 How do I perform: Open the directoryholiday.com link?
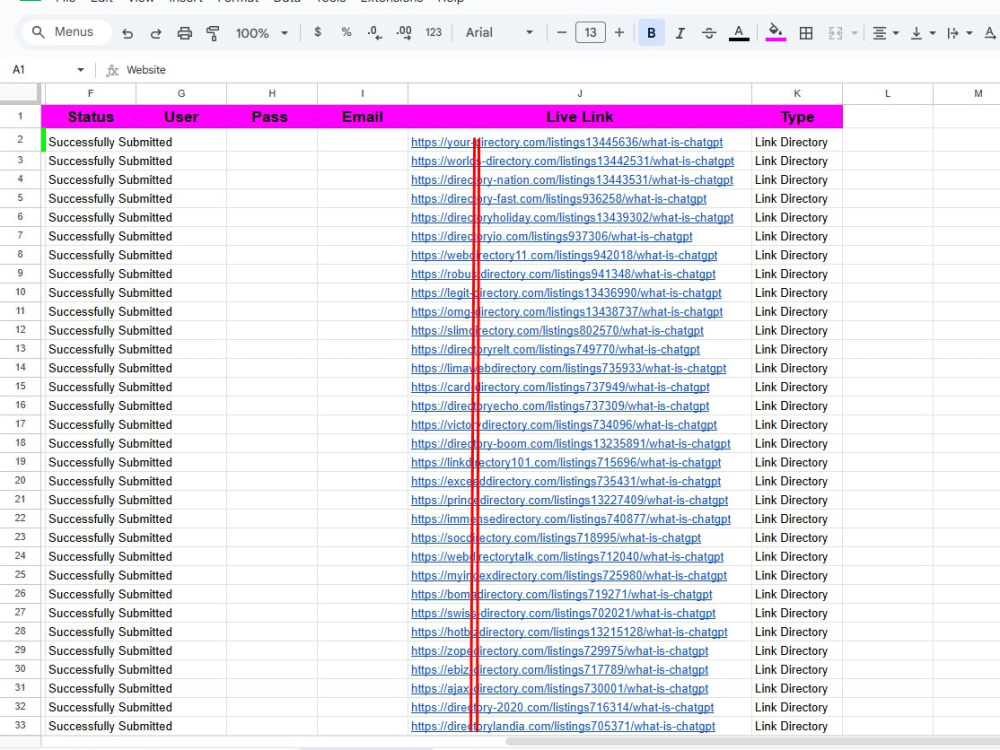point(572,217)
